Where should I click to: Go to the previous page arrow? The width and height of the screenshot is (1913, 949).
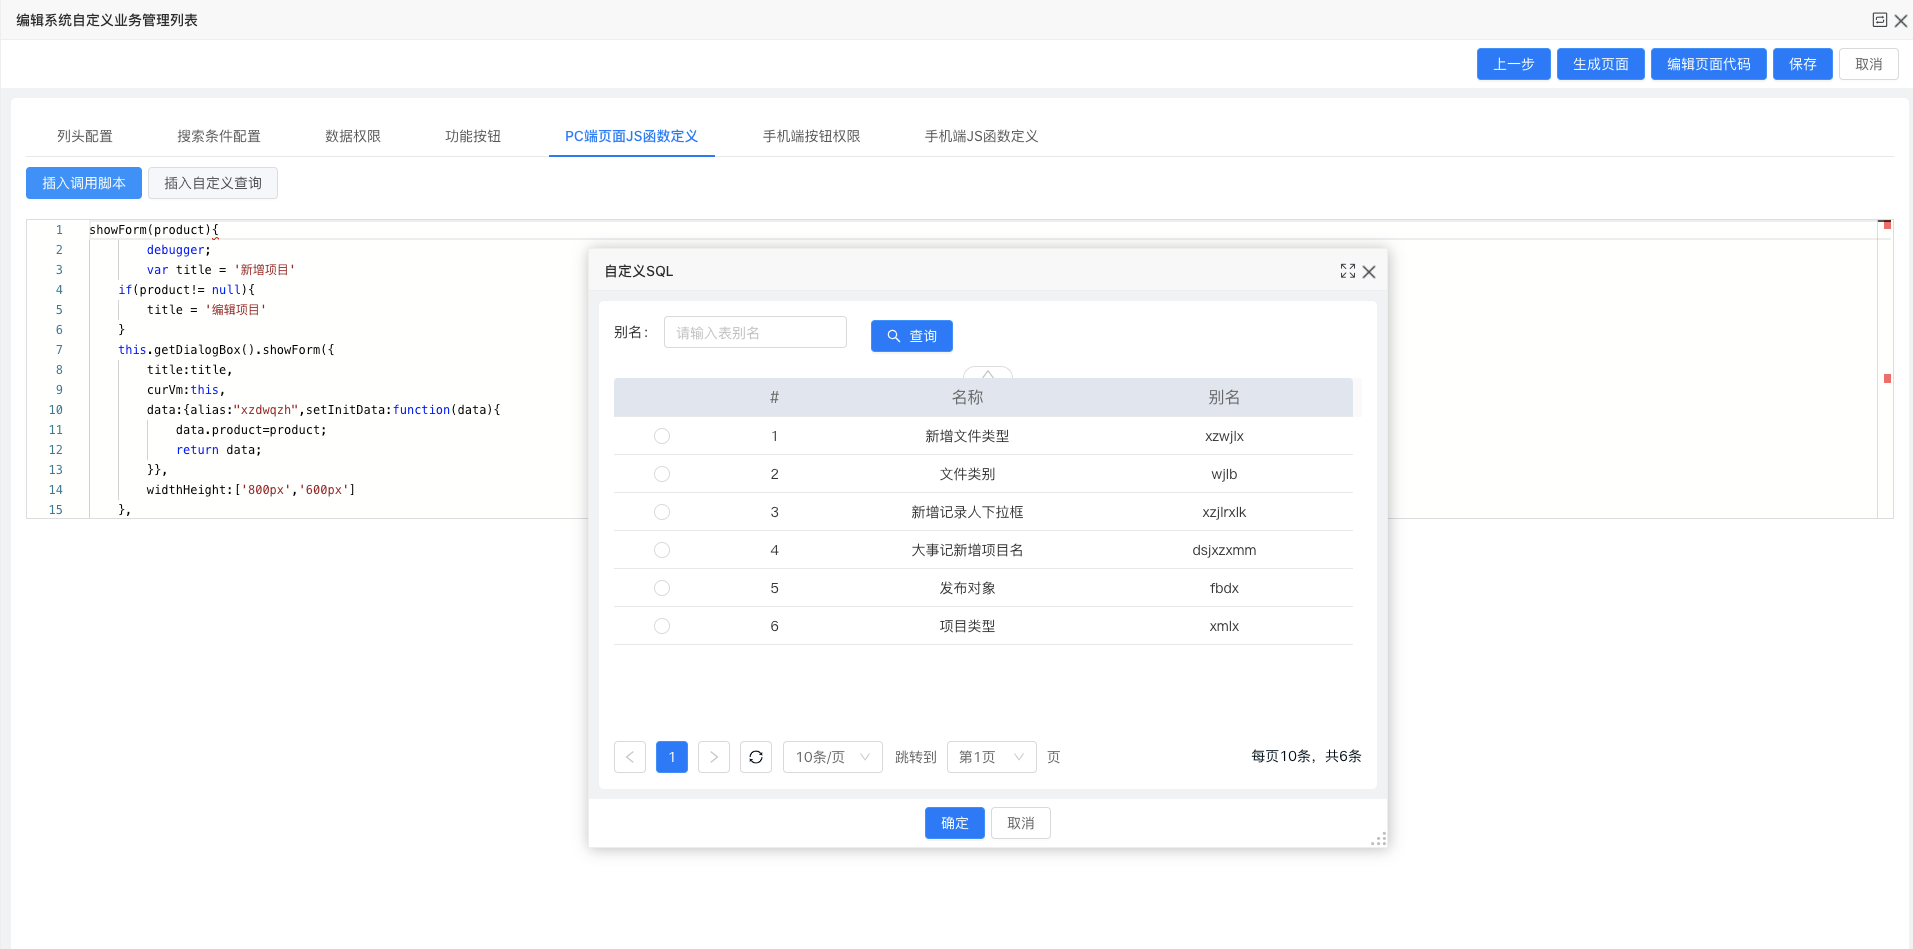coord(630,757)
